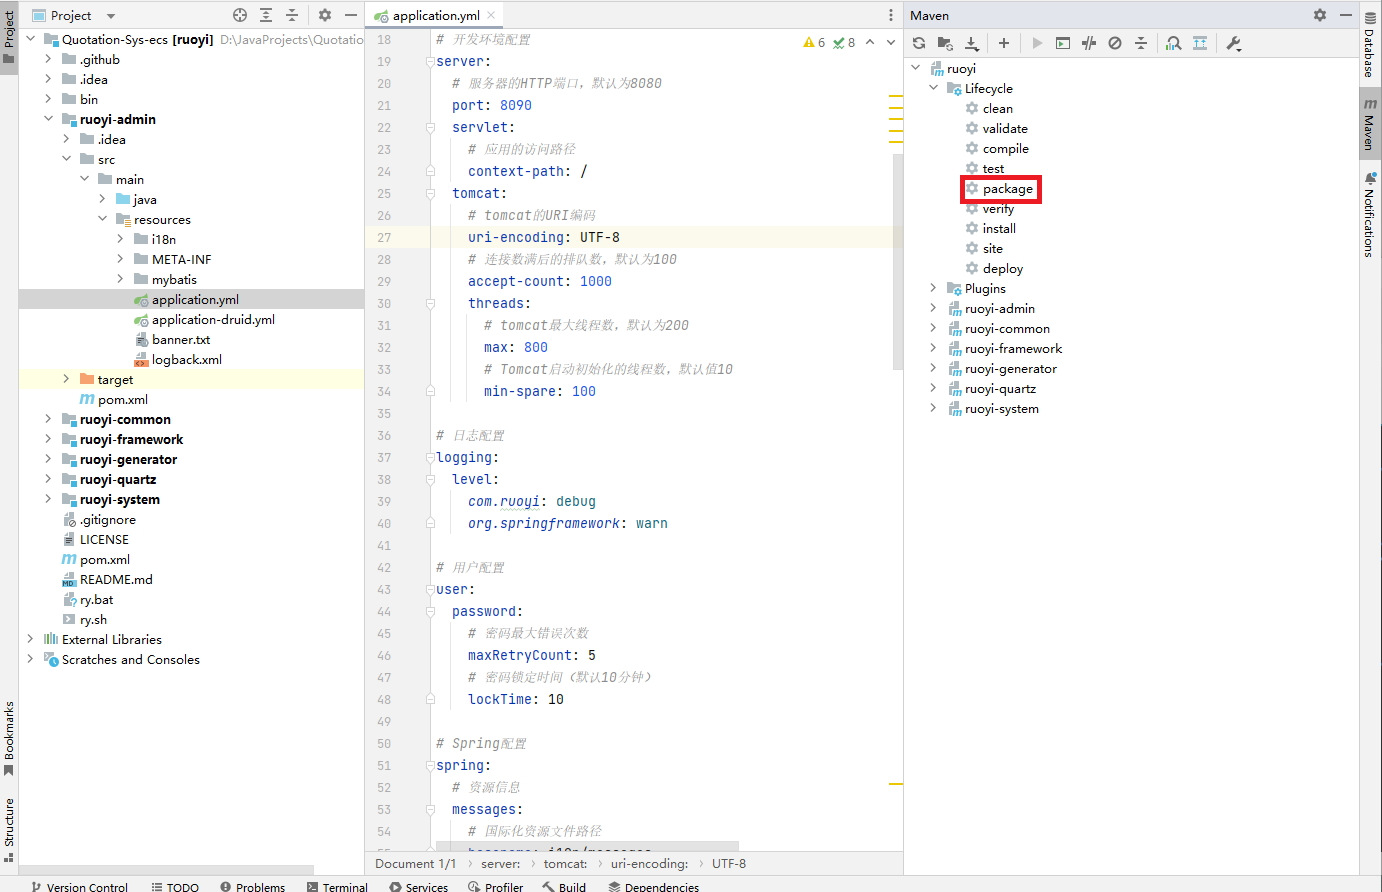Open Structure side tool window
Viewport: 1382px width, 892px height.
(x=9, y=830)
